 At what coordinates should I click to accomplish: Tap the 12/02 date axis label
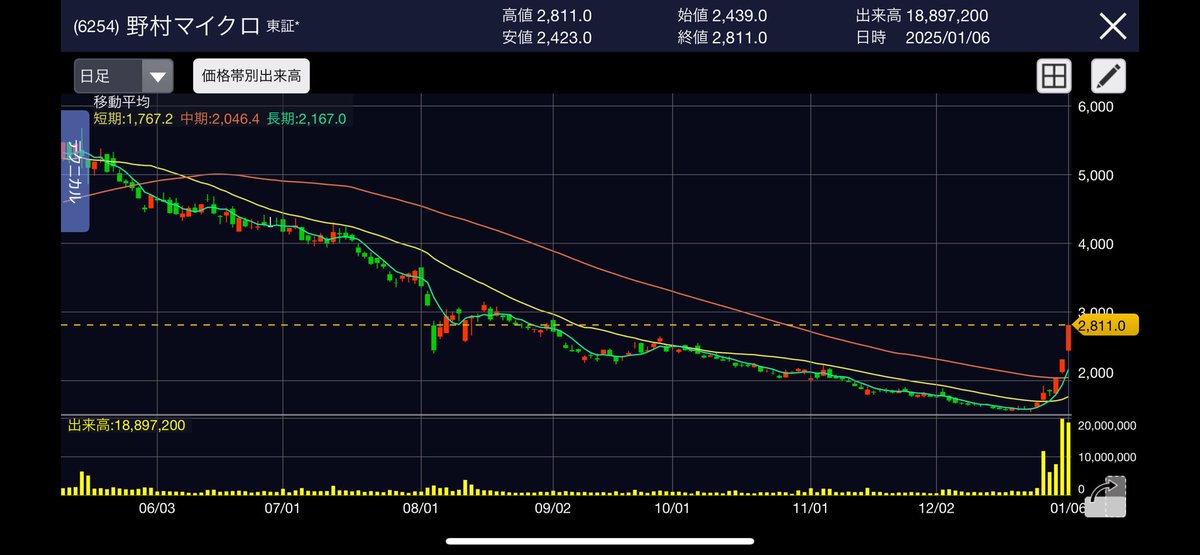935,507
